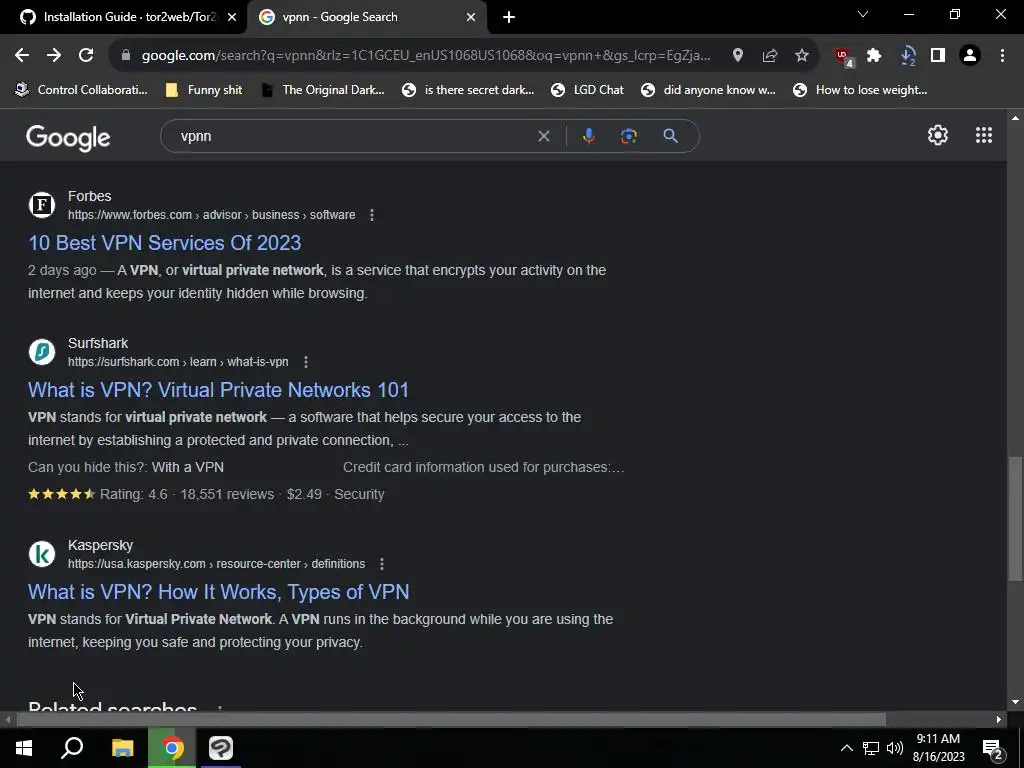Image resolution: width=1024 pixels, height=768 pixels.
Task: Click the Rating: 4.6 review text
Action: point(133,494)
